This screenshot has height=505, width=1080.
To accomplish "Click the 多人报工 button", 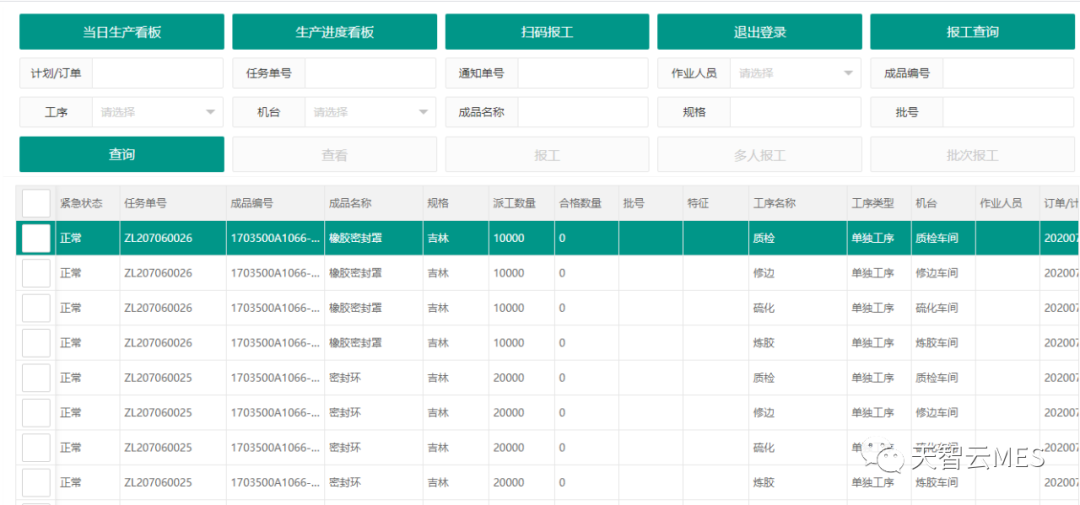I will click(759, 154).
